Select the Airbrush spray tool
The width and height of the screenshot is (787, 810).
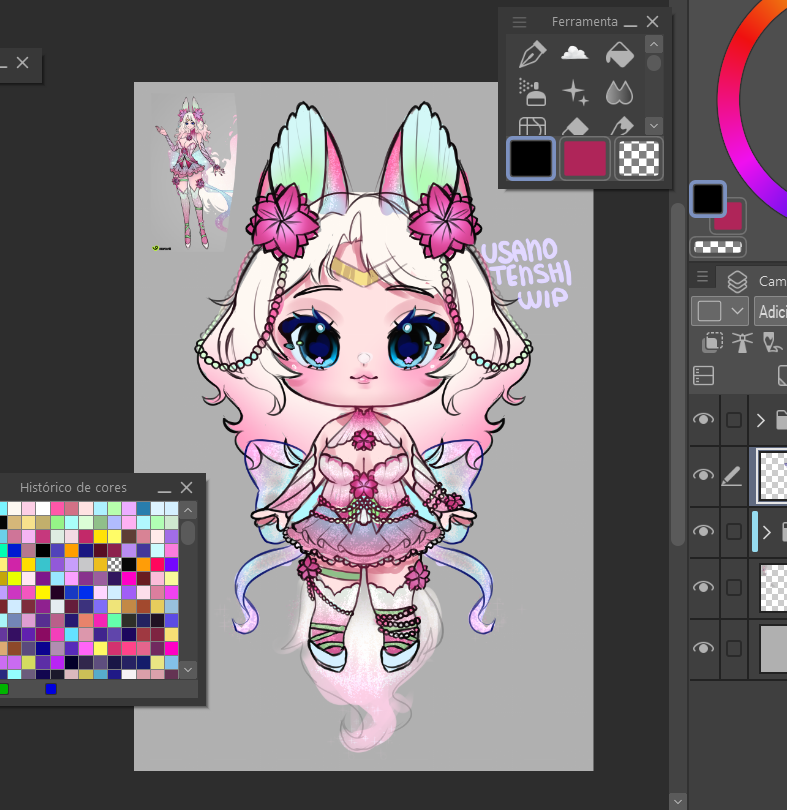click(x=533, y=93)
